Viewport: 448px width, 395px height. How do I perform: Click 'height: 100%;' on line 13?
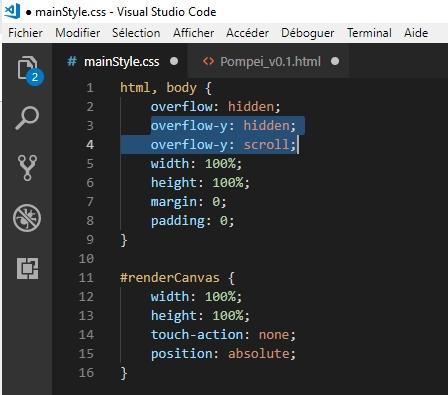pyautogui.click(x=200, y=316)
